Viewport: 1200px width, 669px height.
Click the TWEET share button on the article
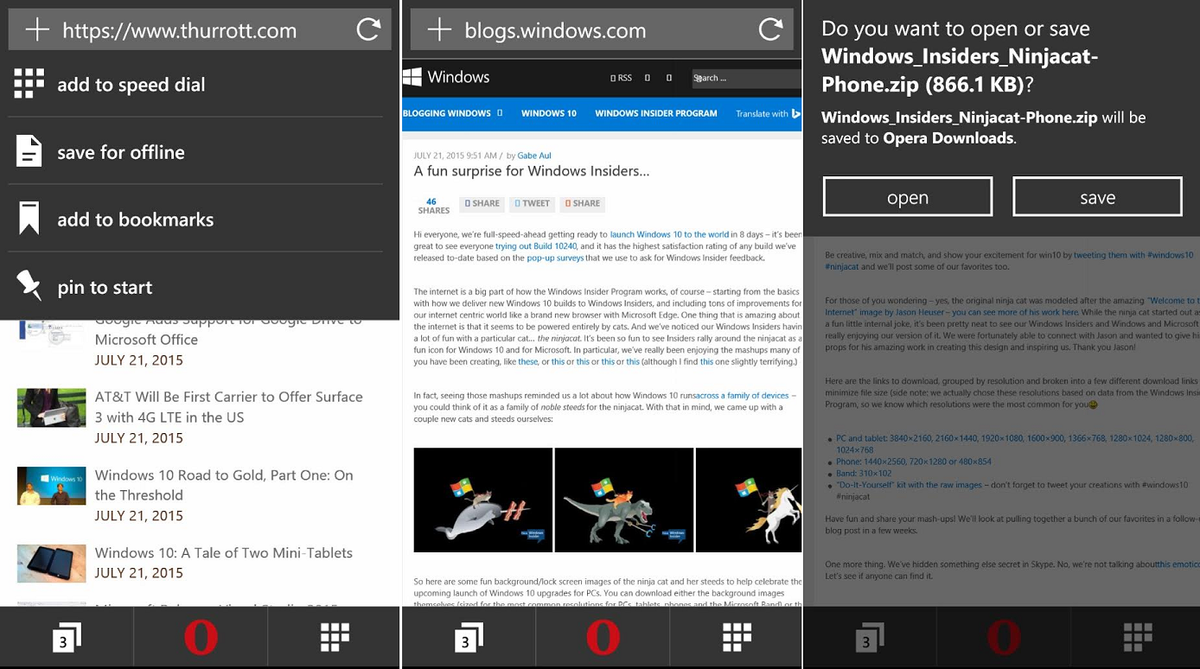click(x=532, y=204)
